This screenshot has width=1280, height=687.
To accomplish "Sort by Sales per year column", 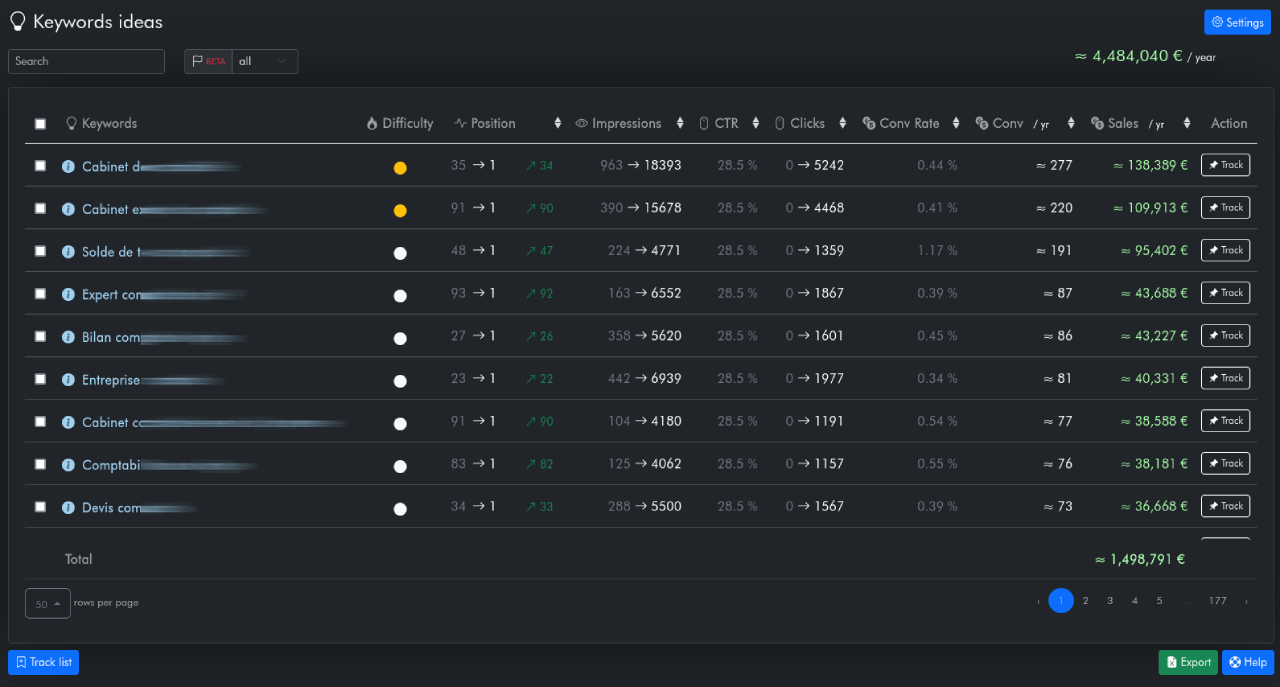I will pyautogui.click(x=1187, y=123).
